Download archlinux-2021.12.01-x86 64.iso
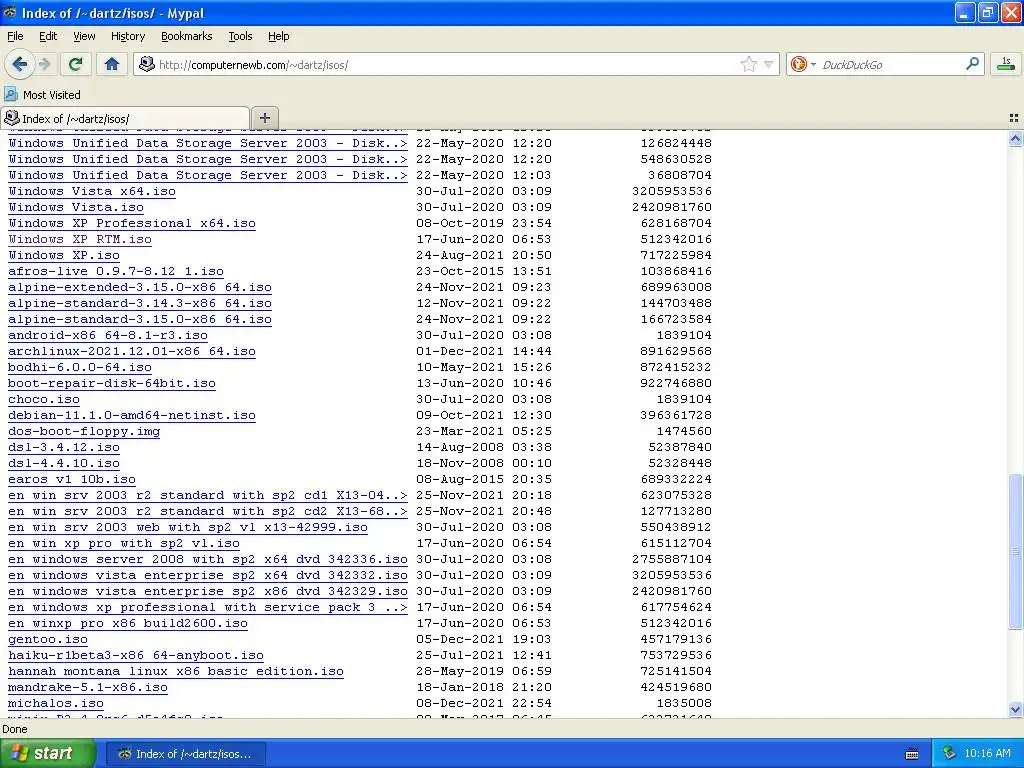 coord(132,351)
